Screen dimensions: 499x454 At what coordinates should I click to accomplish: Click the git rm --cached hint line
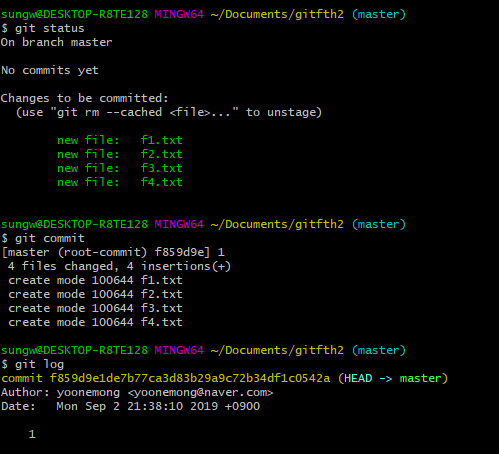pos(169,112)
